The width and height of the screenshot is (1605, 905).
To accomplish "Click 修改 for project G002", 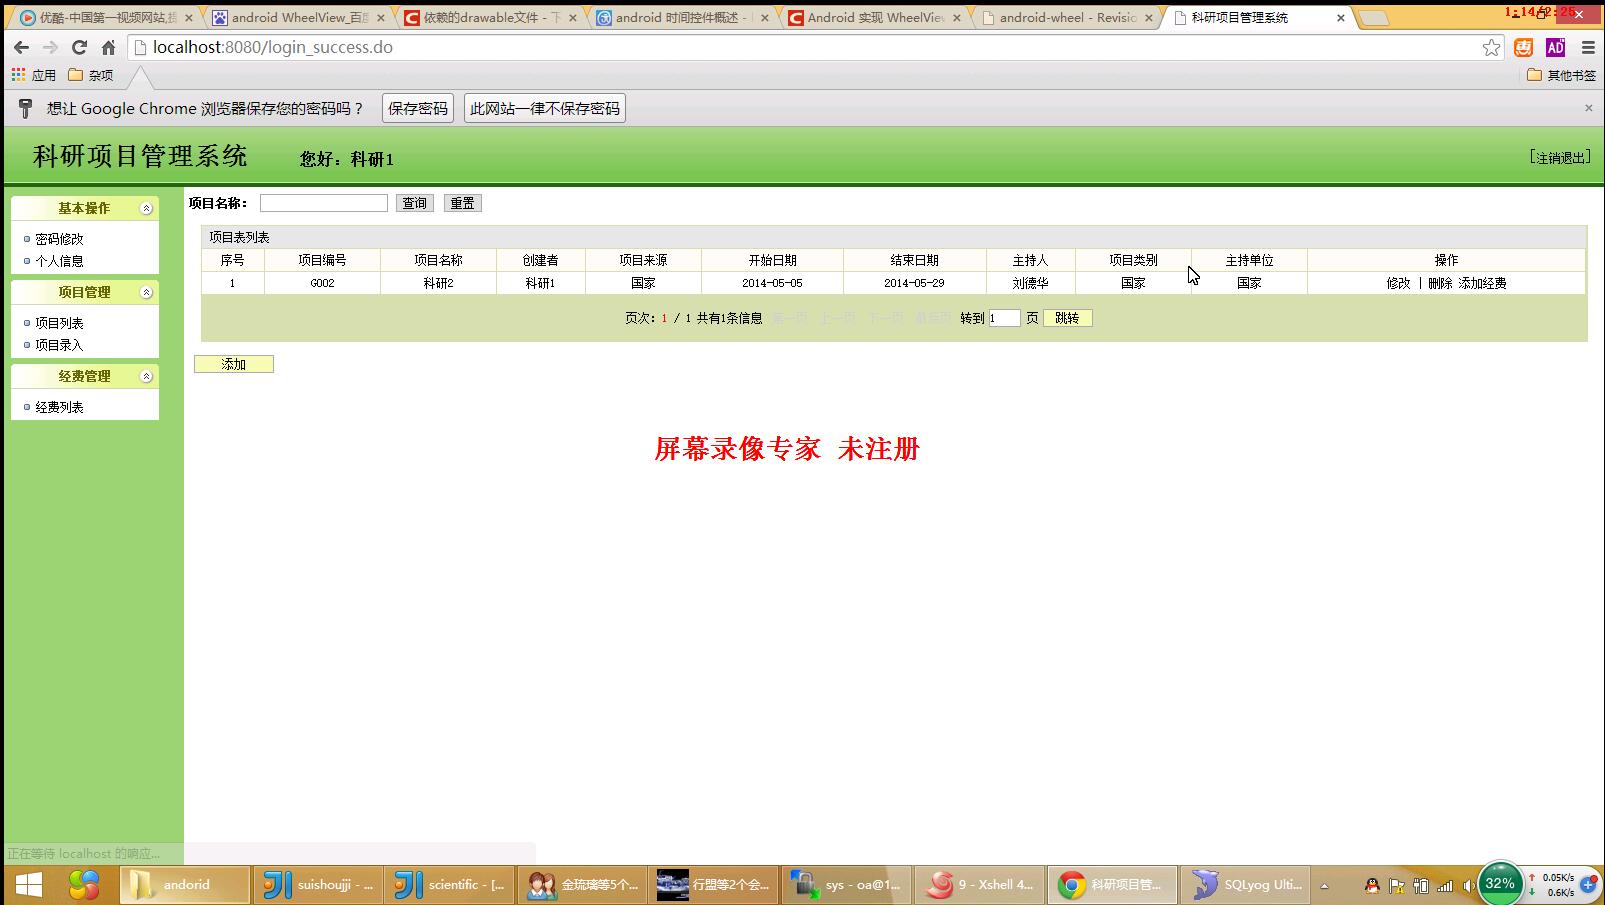I will [1398, 283].
